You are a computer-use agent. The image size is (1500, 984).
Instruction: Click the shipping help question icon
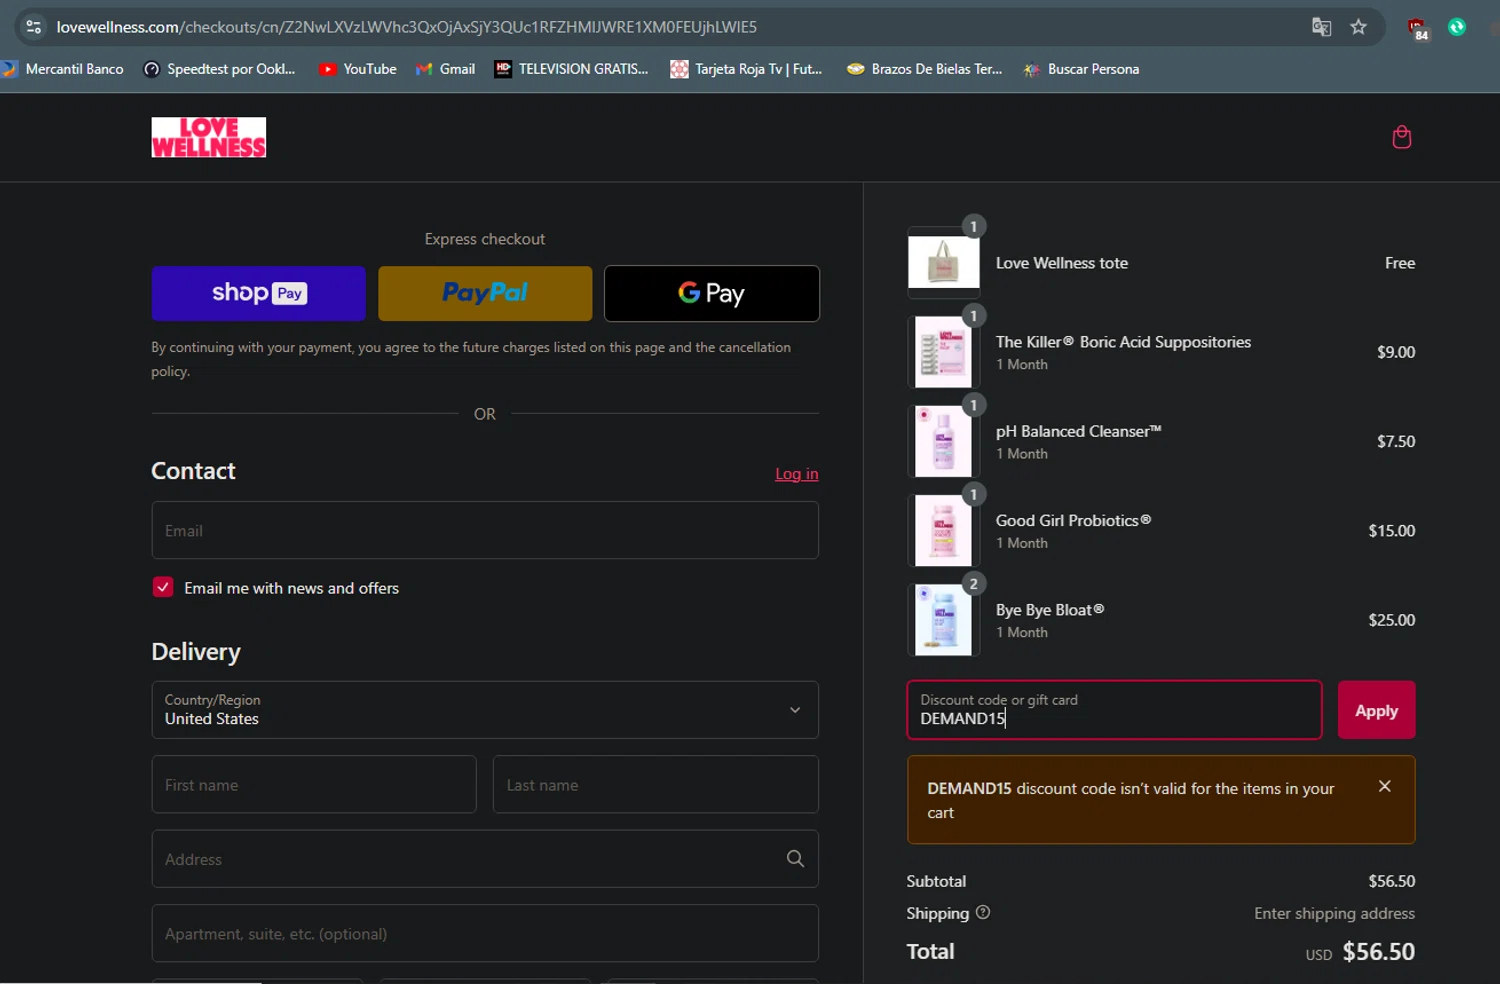(982, 912)
